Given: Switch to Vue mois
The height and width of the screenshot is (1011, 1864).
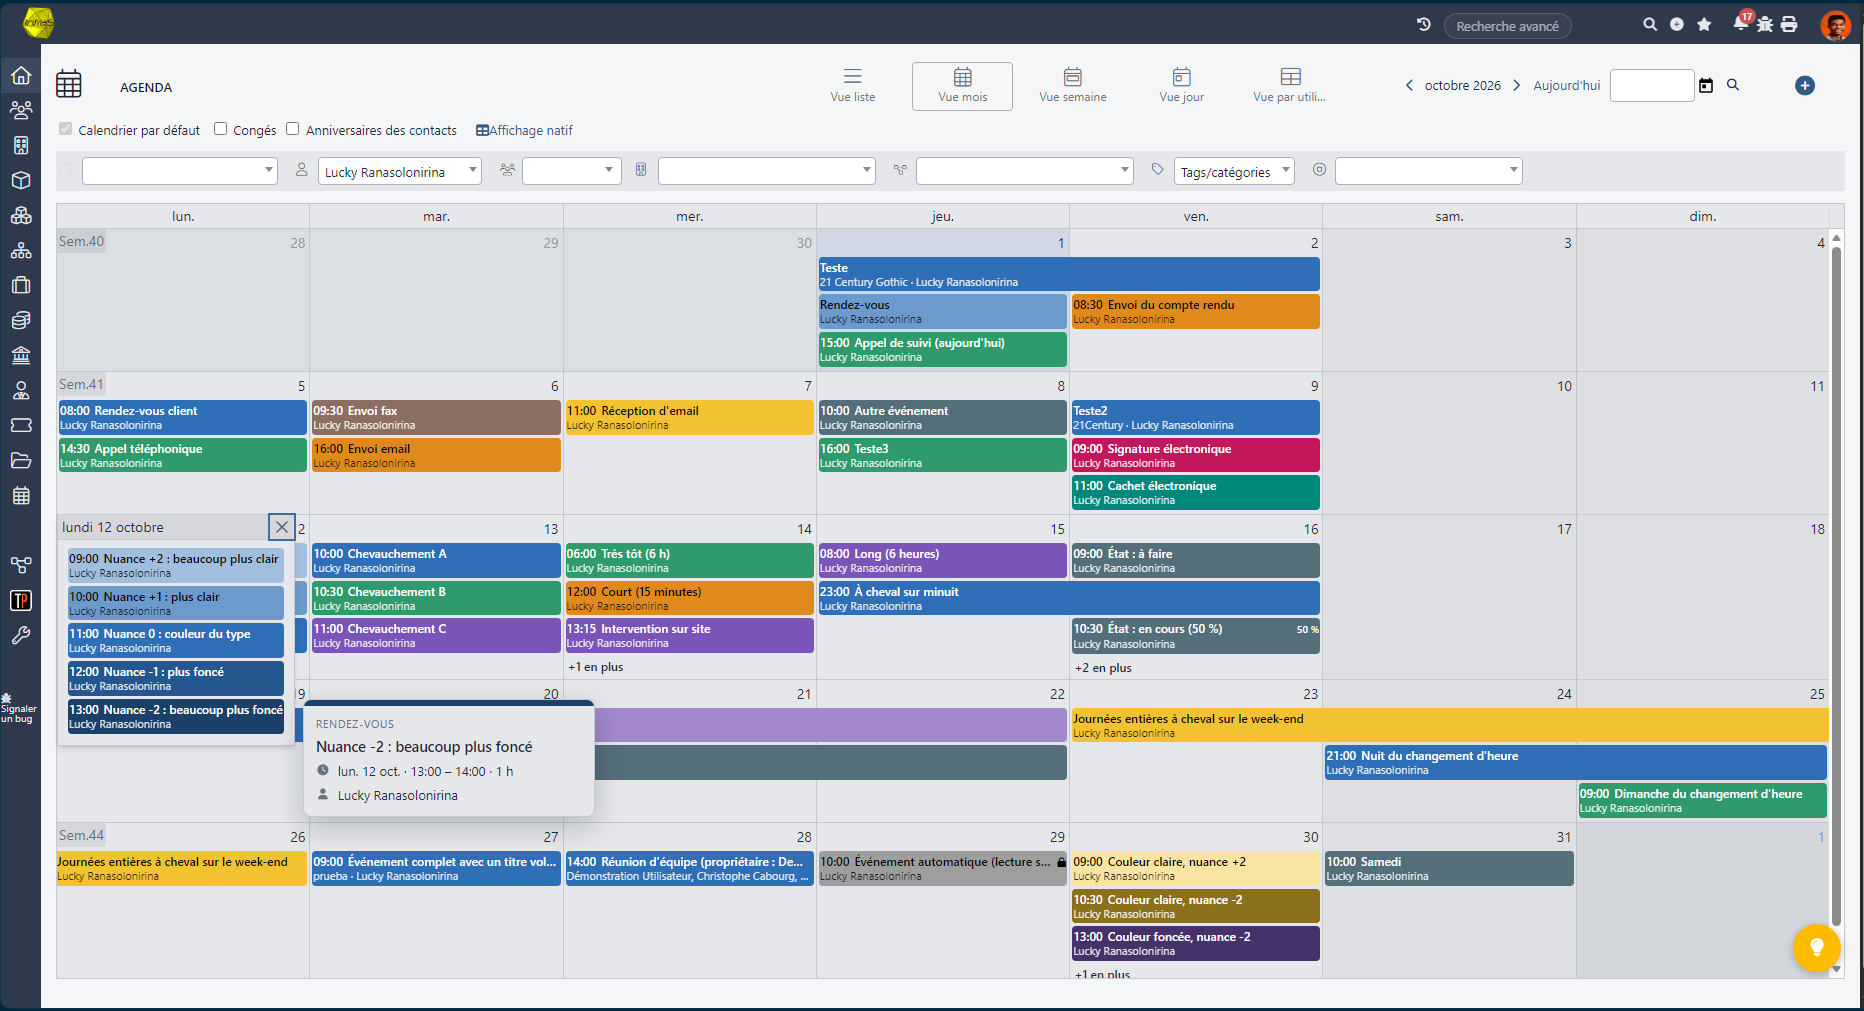Looking at the screenshot, I should coord(962,86).
